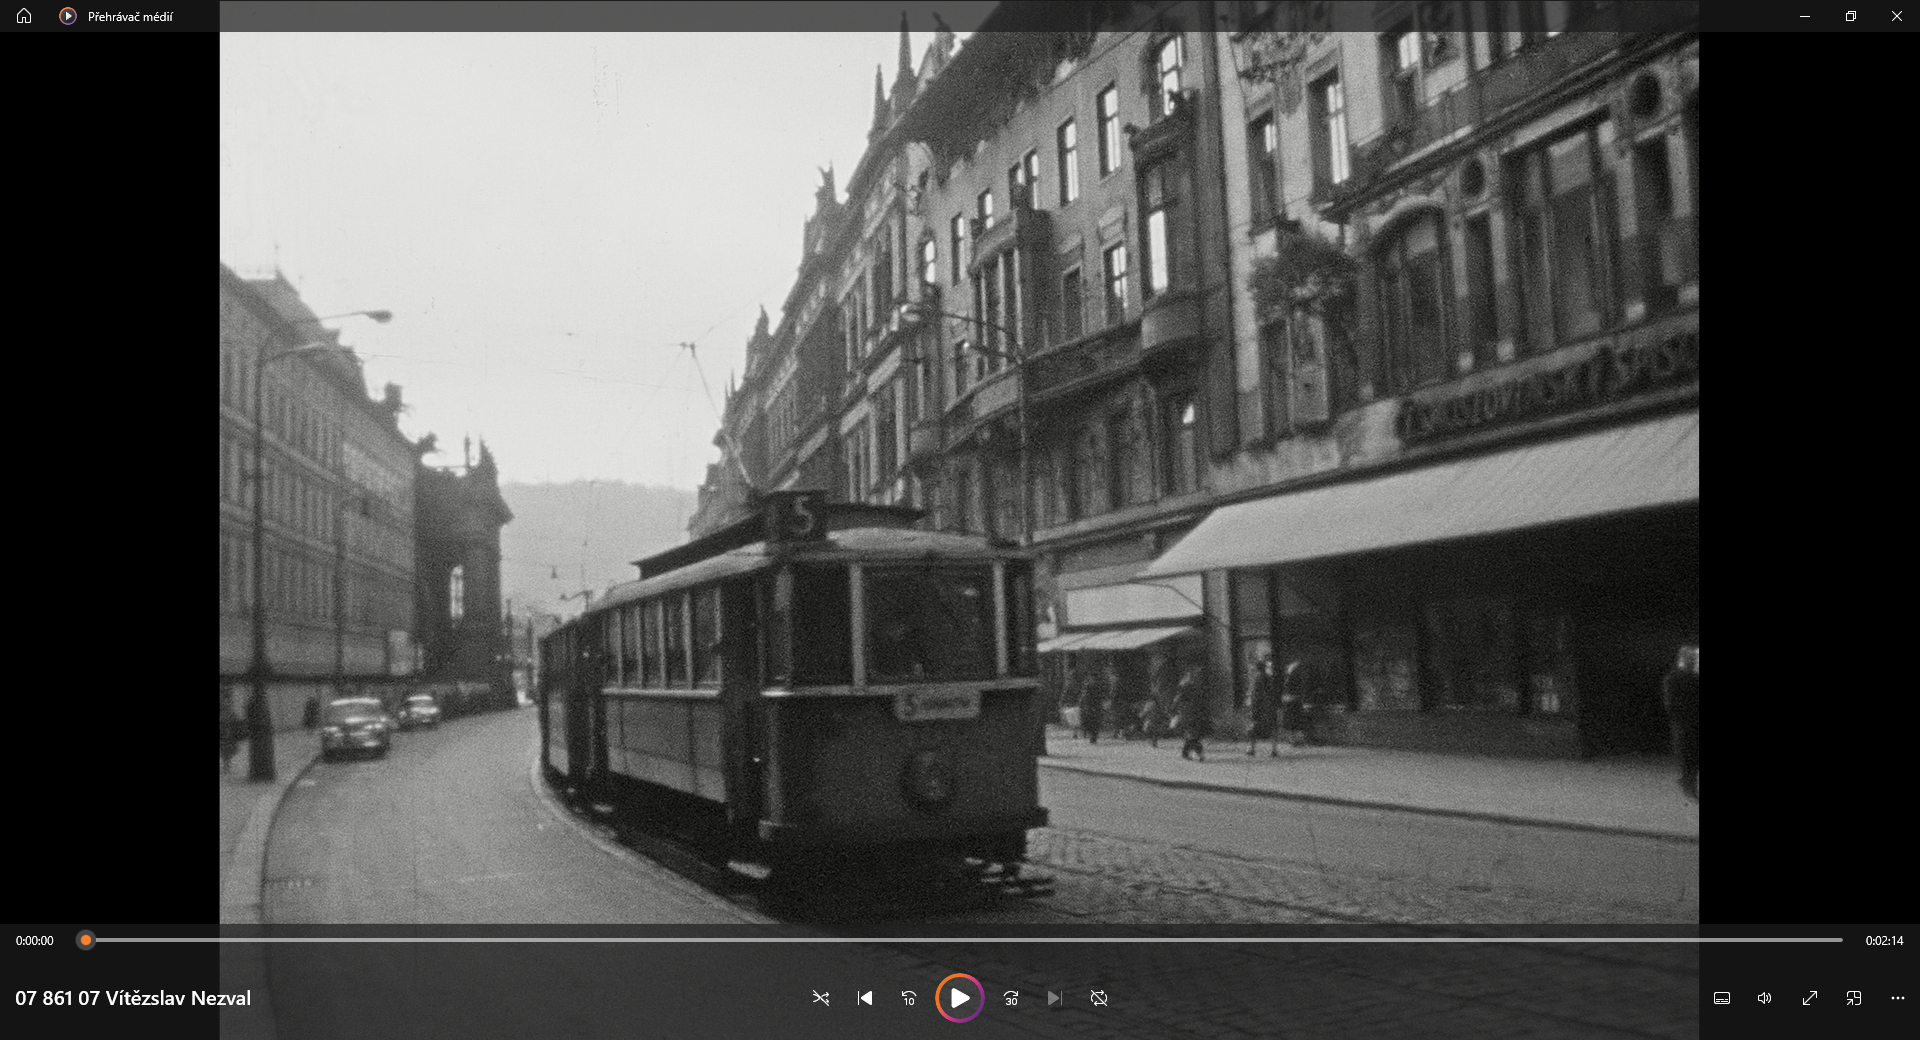Screen dimensions: 1920x1040
Task: Toggle repeat mode
Action: (1099, 998)
